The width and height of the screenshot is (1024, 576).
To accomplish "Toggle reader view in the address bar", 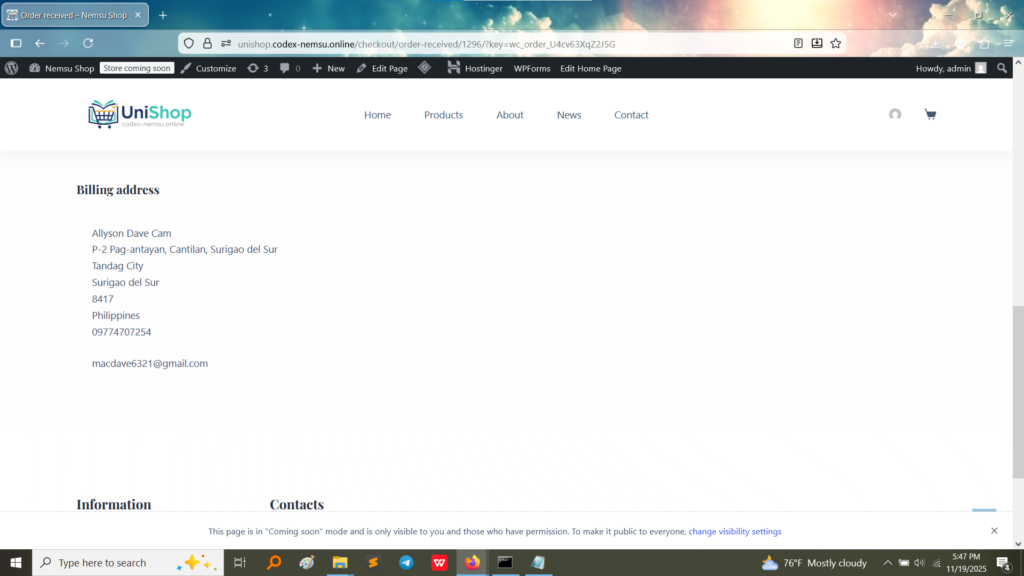I will pos(798,43).
